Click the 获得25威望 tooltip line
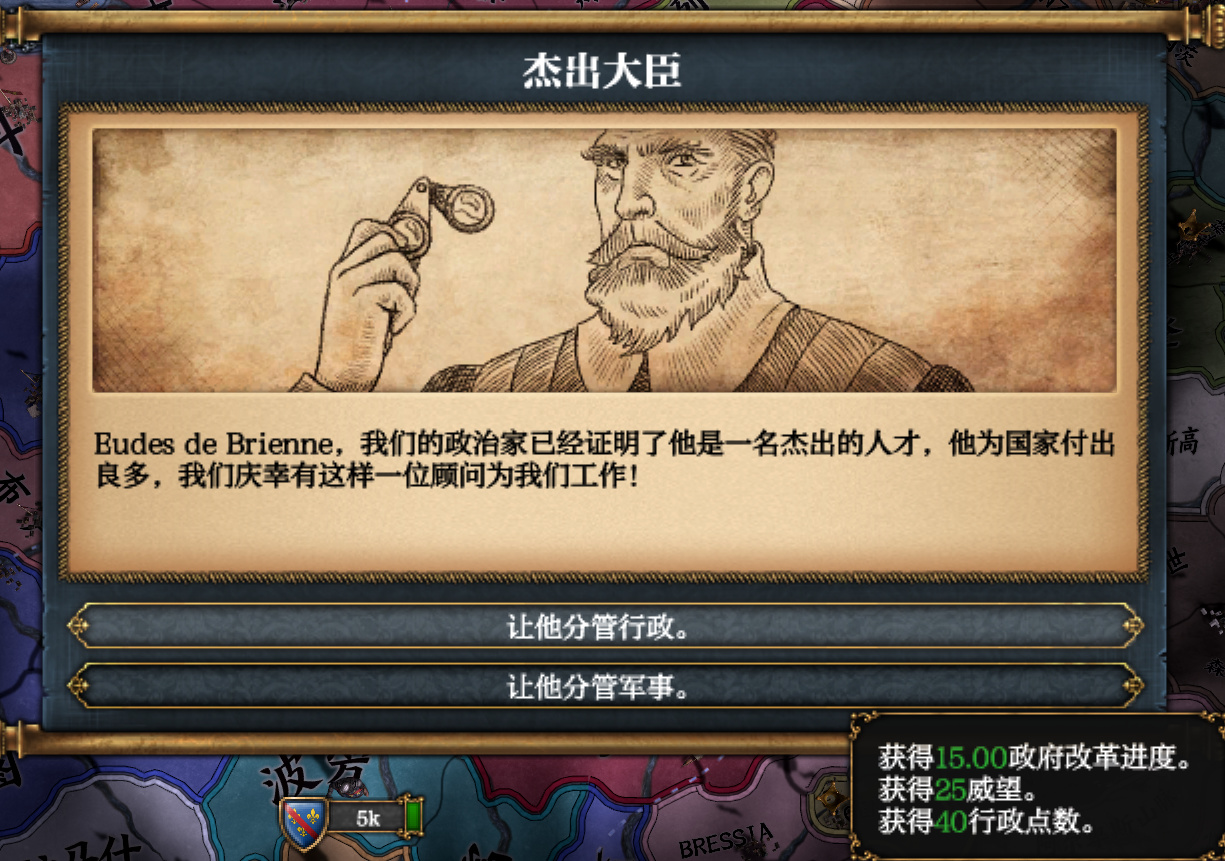The height and width of the screenshot is (861, 1225). tap(961, 789)
